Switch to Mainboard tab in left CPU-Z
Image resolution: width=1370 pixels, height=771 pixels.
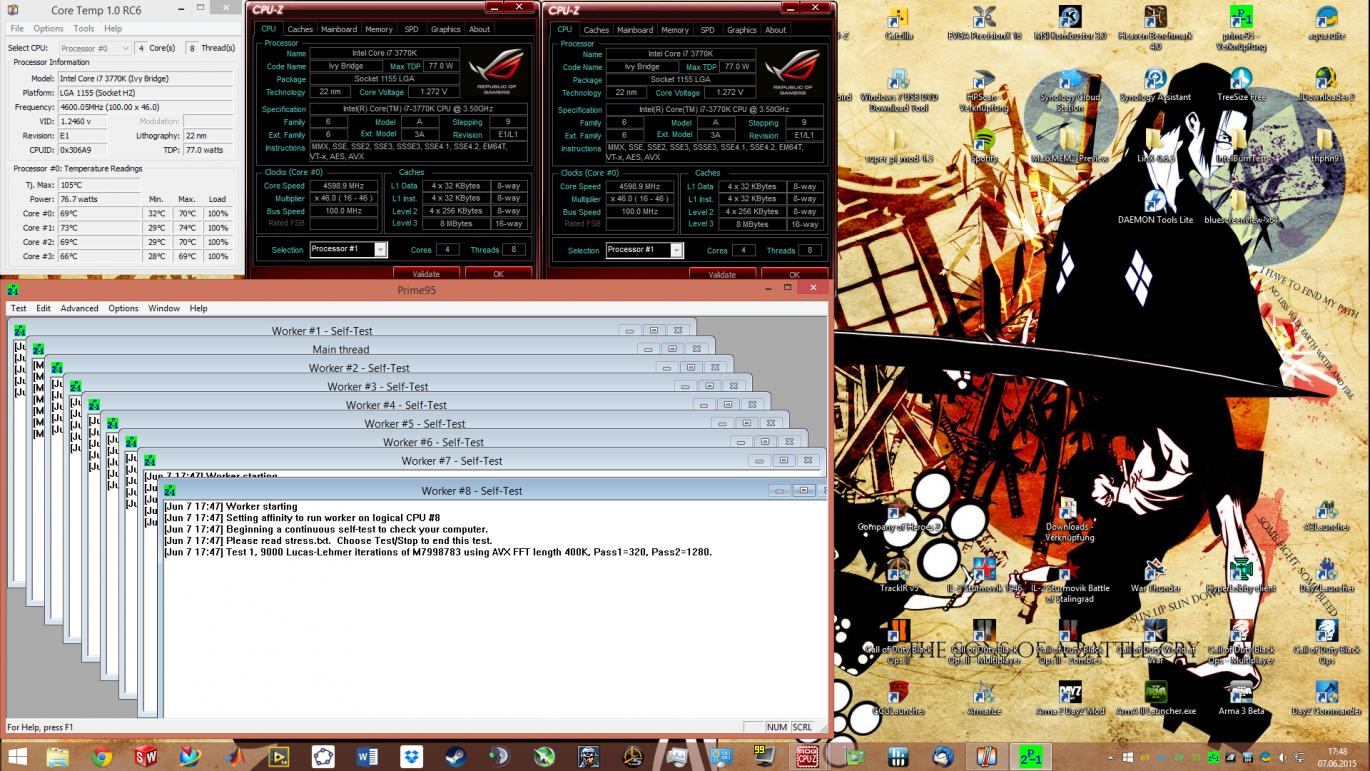coord(339,29)
